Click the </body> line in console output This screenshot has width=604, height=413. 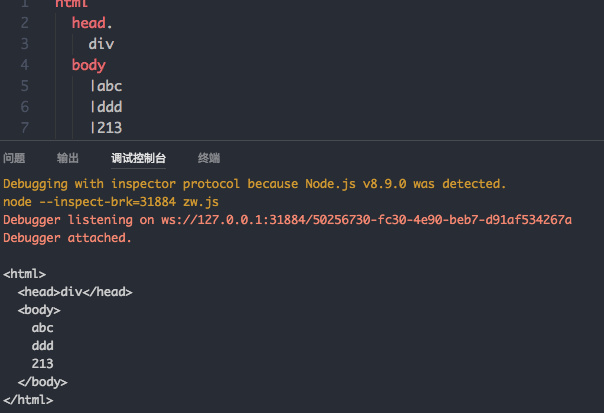click(42, 382)
